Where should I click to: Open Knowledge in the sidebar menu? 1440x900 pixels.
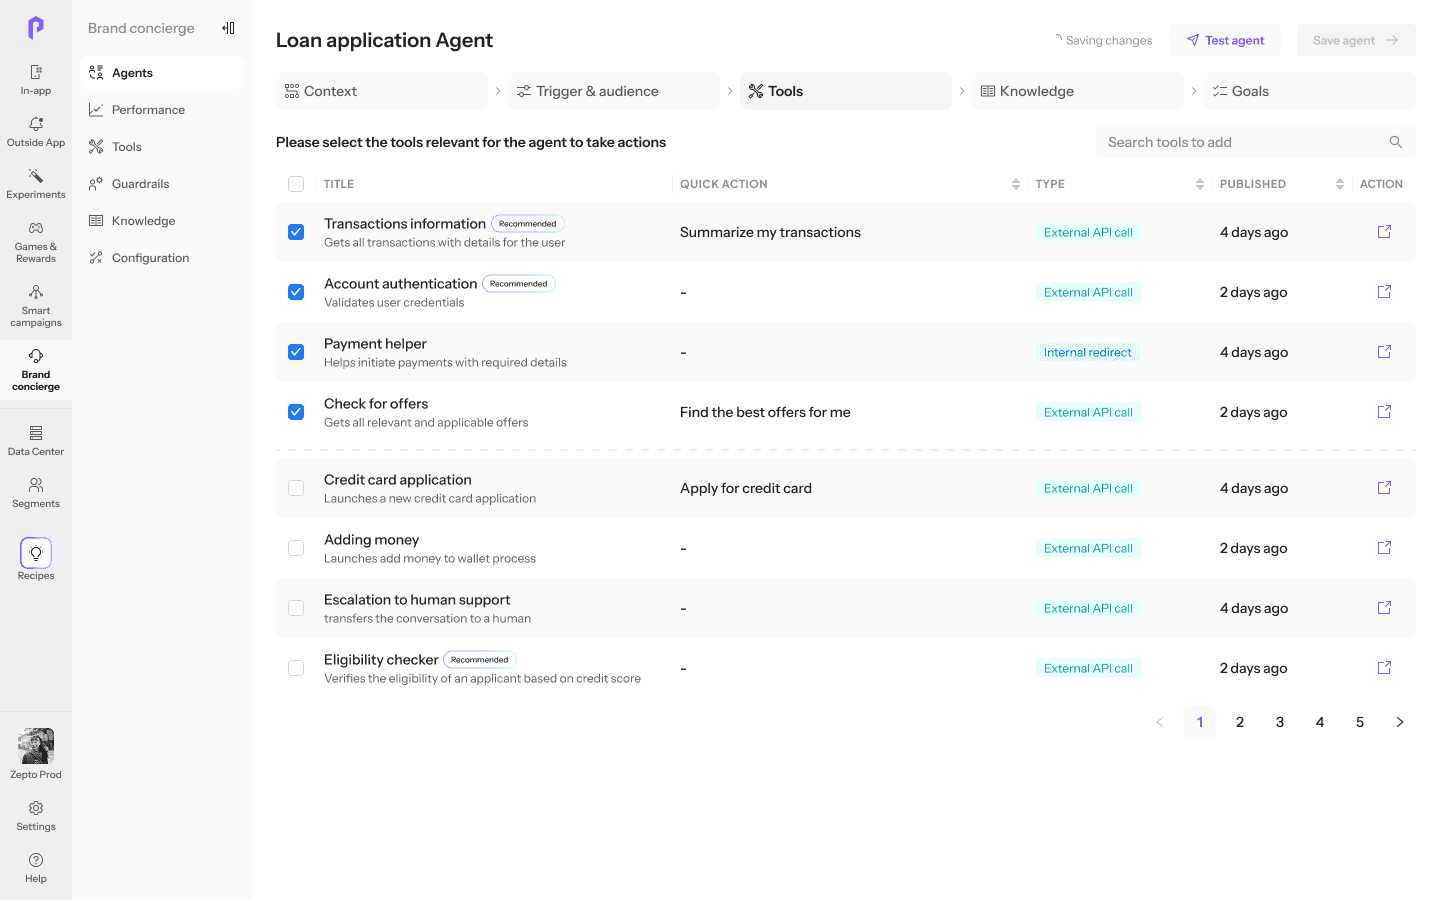click(x=162, y=221)
